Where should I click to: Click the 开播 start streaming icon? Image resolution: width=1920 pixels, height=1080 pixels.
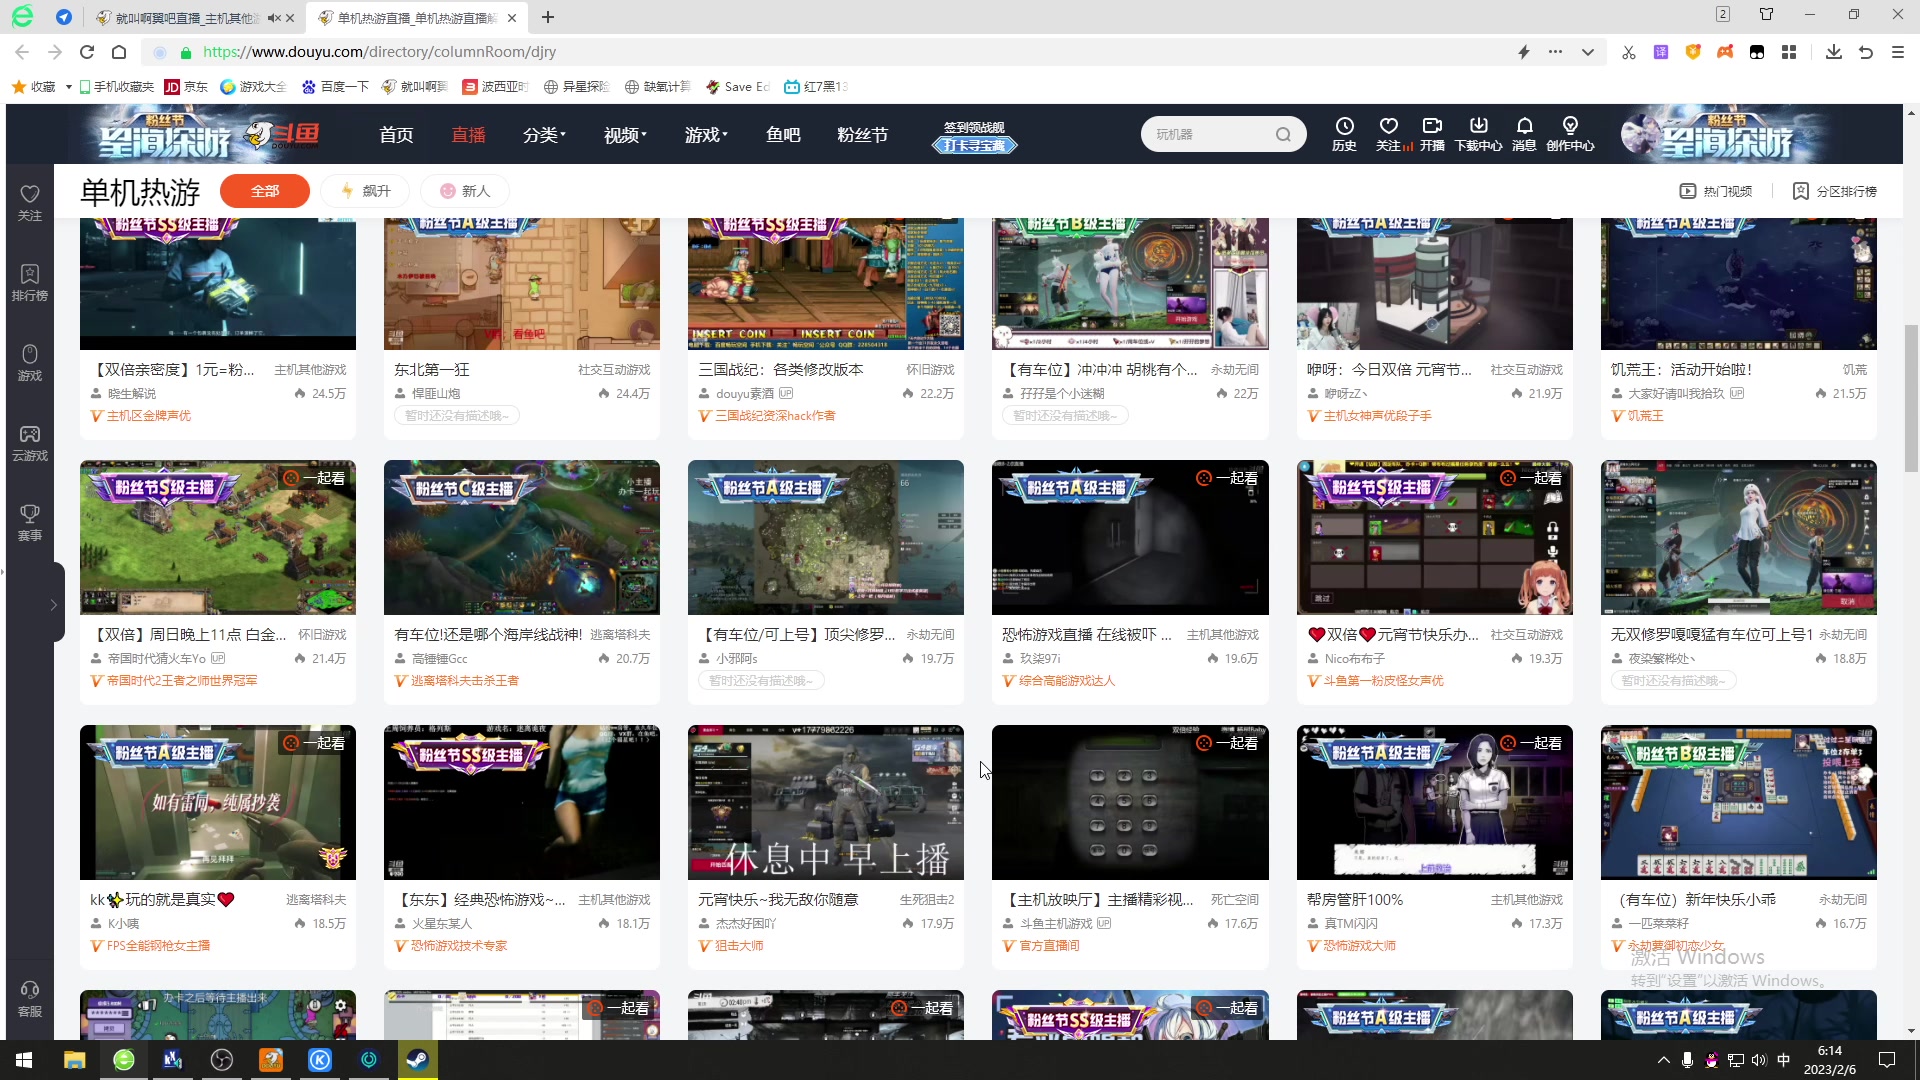1432,134
